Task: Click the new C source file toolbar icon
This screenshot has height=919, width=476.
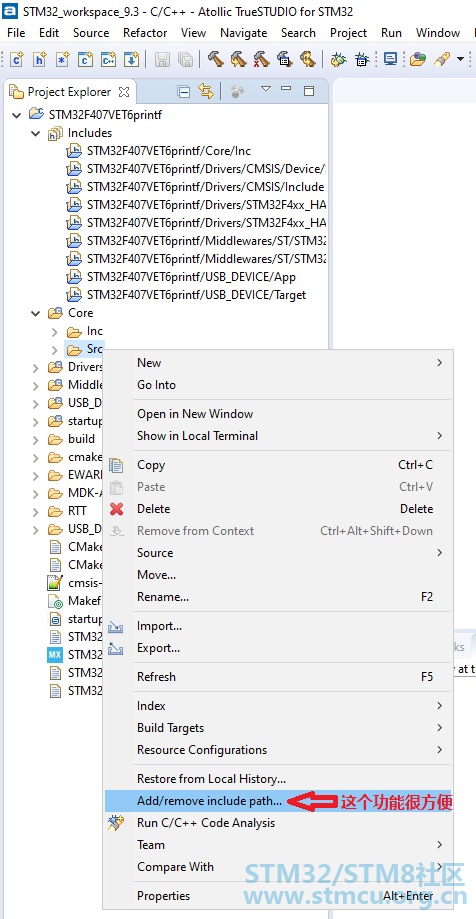Action: click(x=16, y=59)
